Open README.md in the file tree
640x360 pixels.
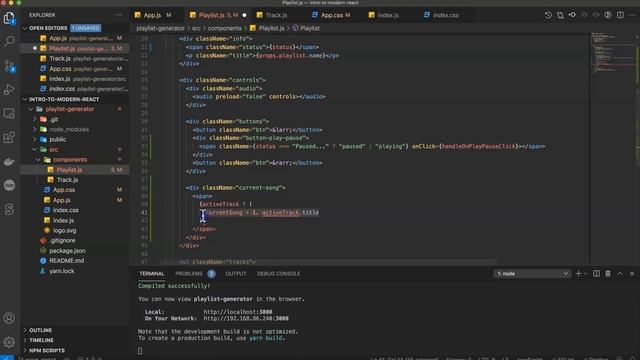click(x=75, y=260)
